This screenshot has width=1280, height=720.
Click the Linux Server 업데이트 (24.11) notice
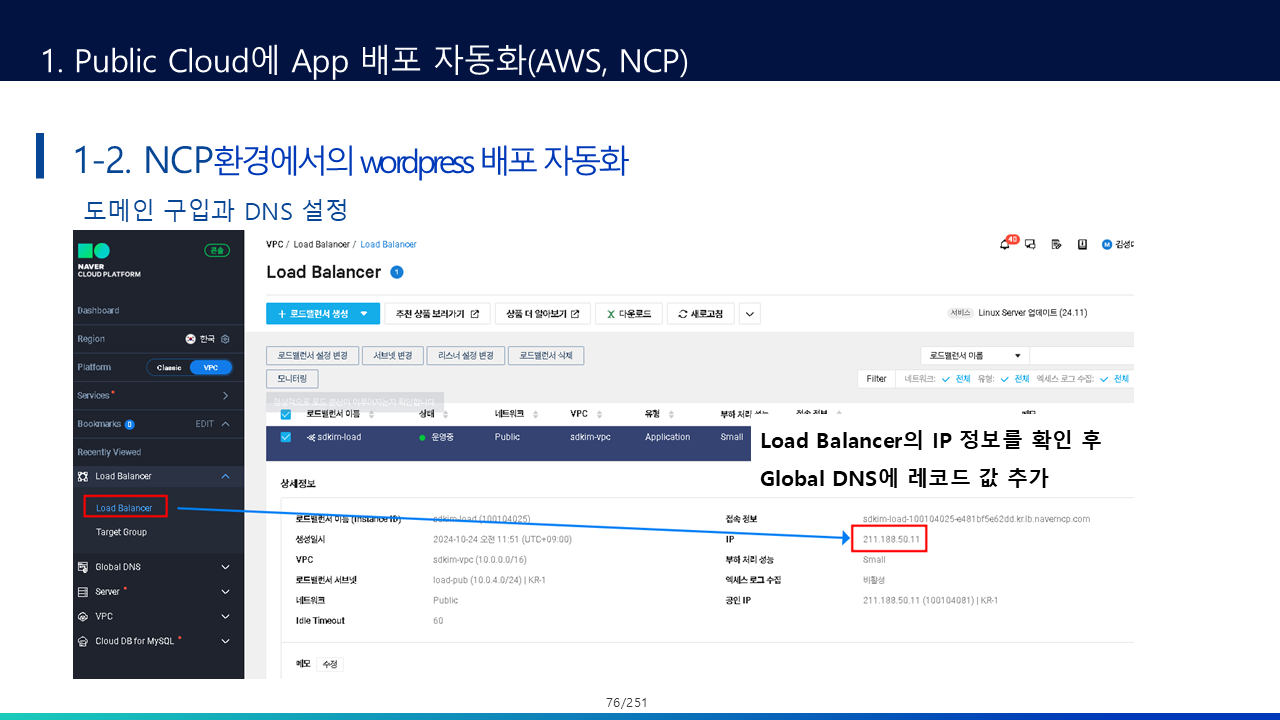[1032, 313]
